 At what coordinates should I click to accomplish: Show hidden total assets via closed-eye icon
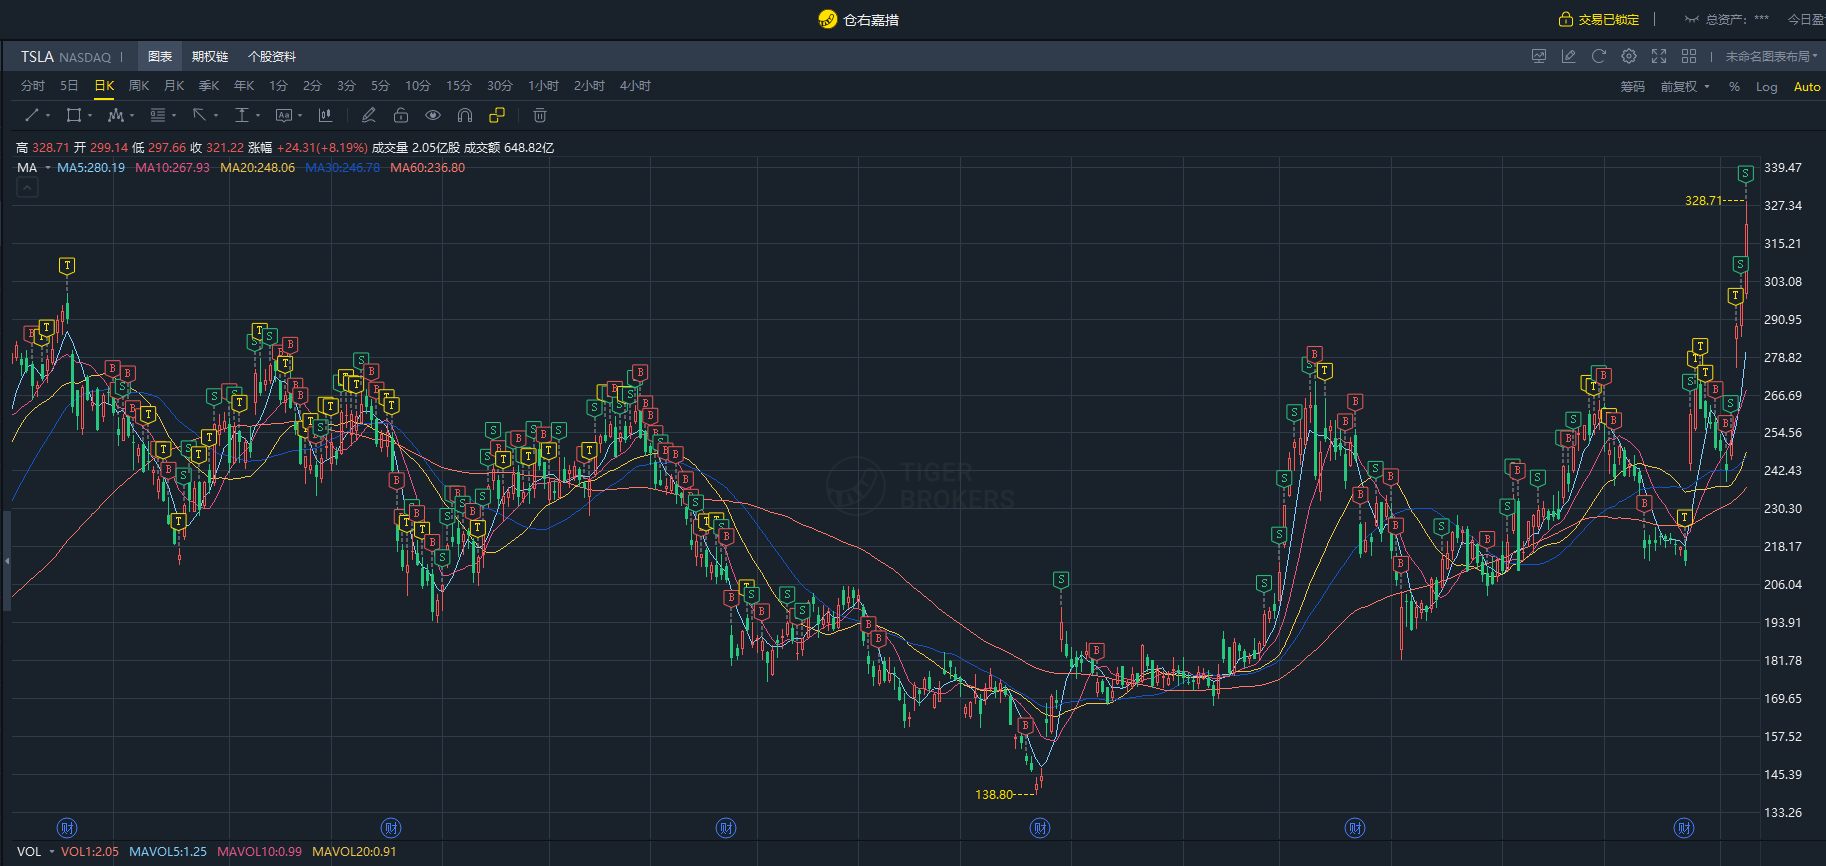point(1692,19)
